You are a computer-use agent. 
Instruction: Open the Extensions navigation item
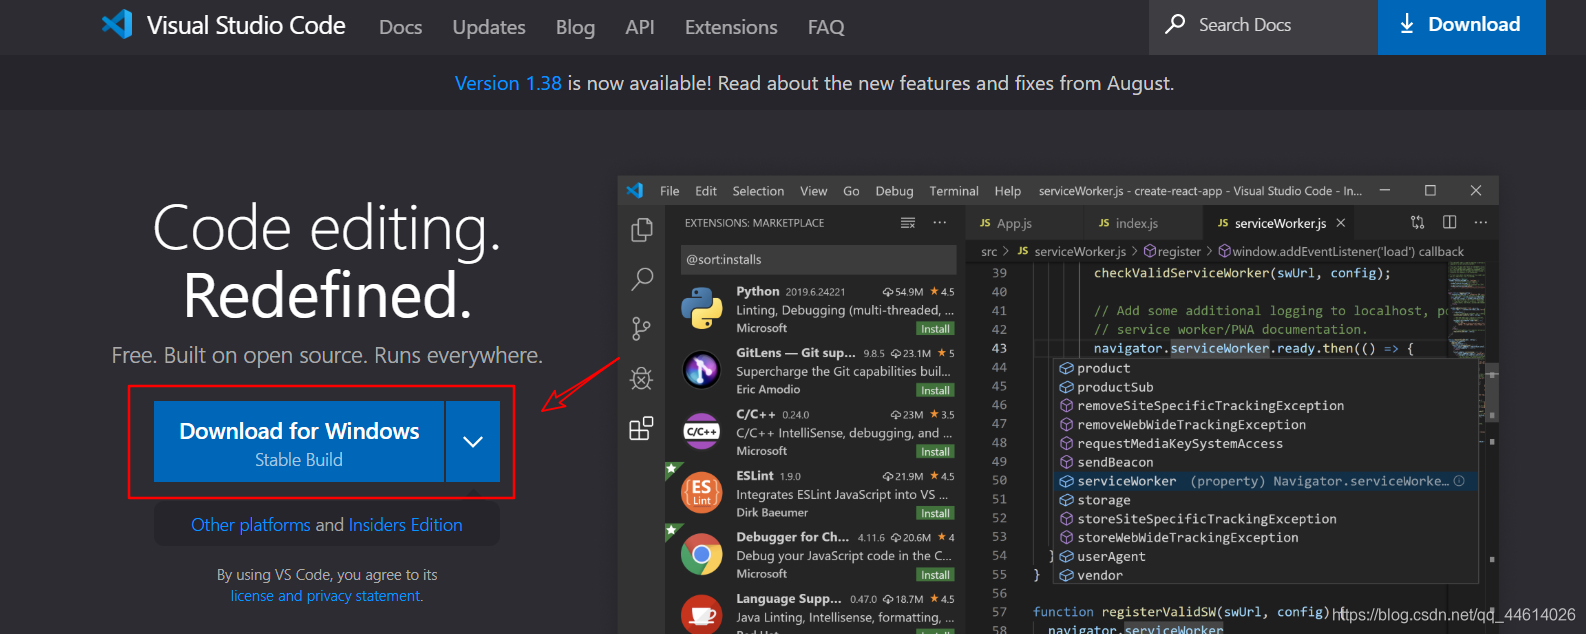[731, 27]
